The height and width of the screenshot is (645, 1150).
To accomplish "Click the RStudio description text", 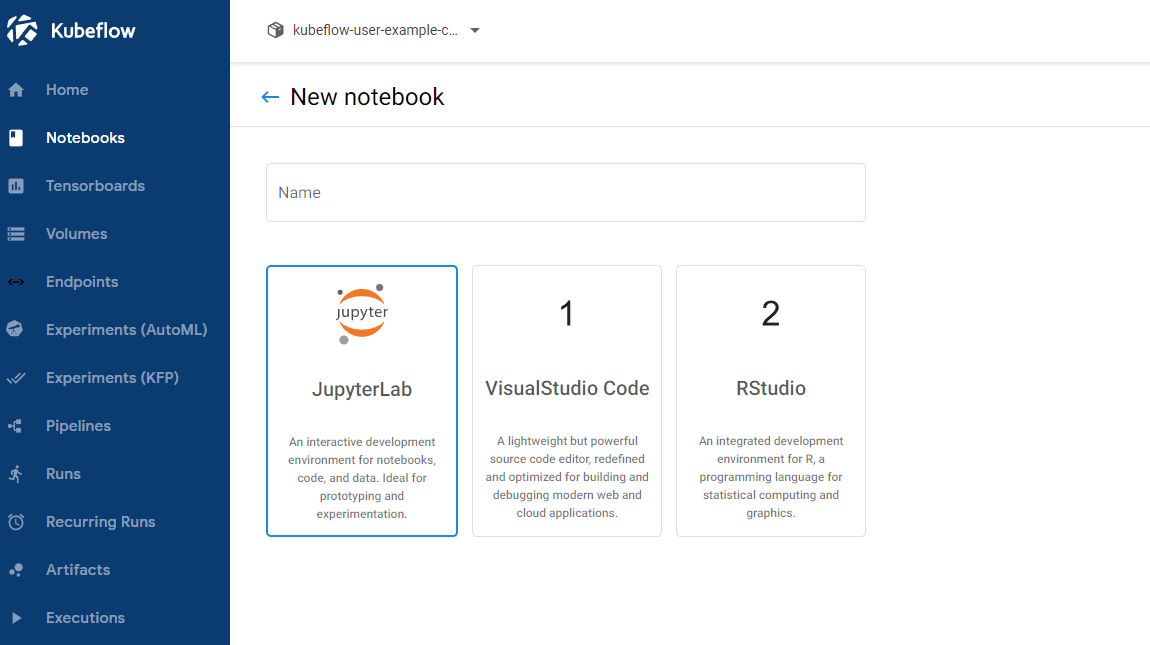I will tap(771, 477).
